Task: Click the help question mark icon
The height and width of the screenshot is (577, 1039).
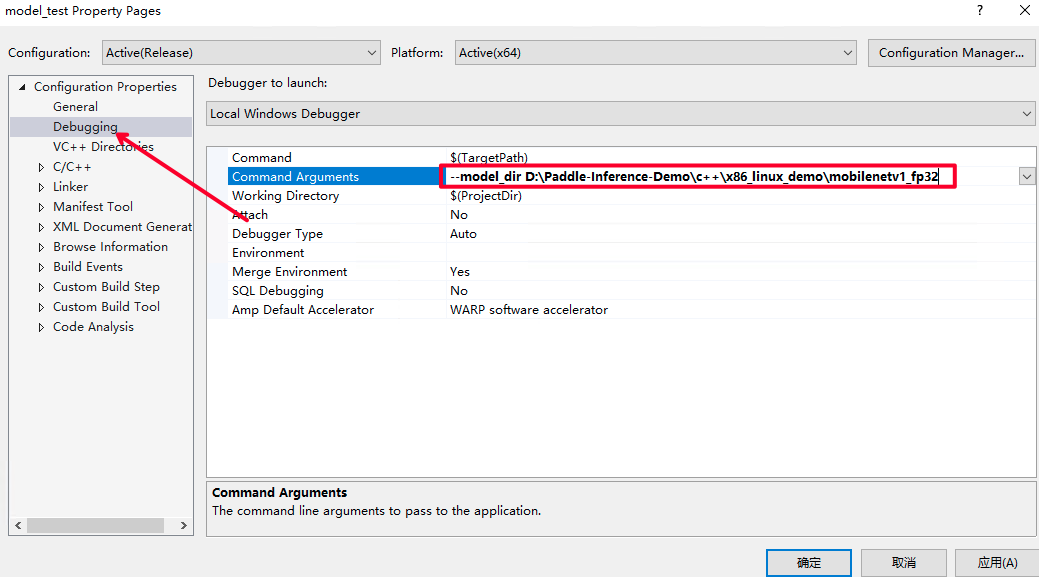Action: (978, 11)
